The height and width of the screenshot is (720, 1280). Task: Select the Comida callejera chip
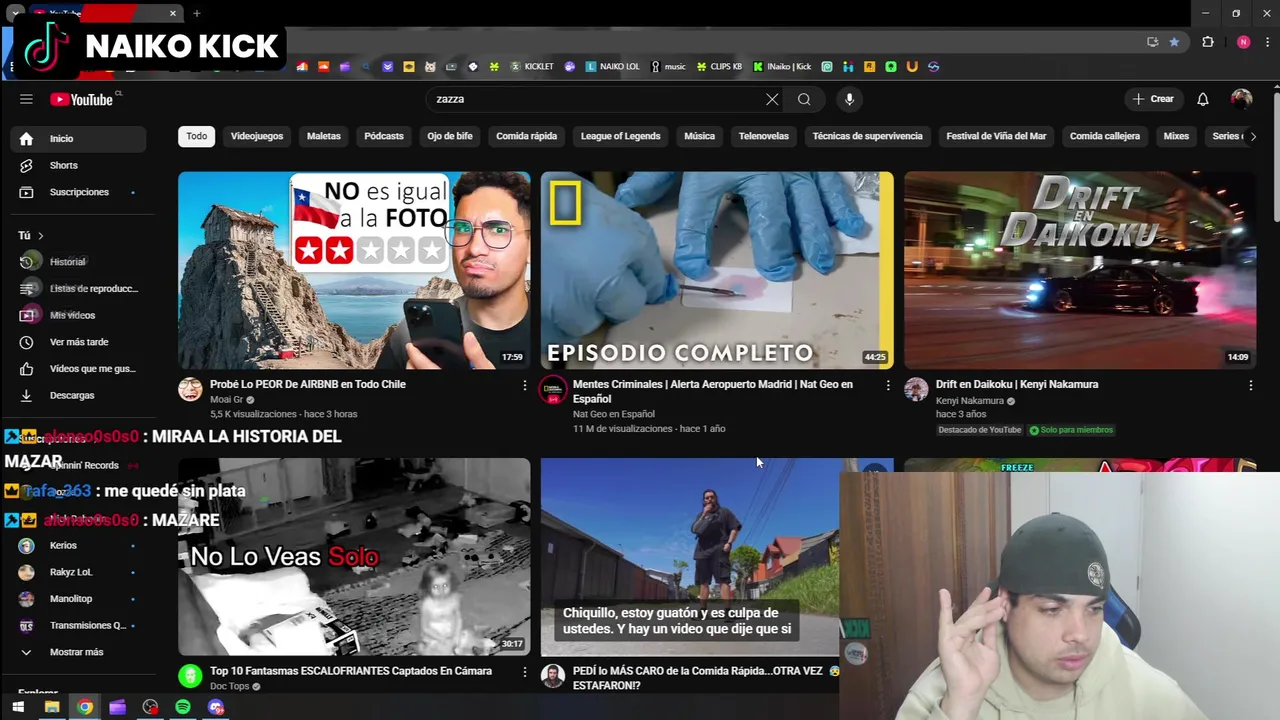(1104, 136)
